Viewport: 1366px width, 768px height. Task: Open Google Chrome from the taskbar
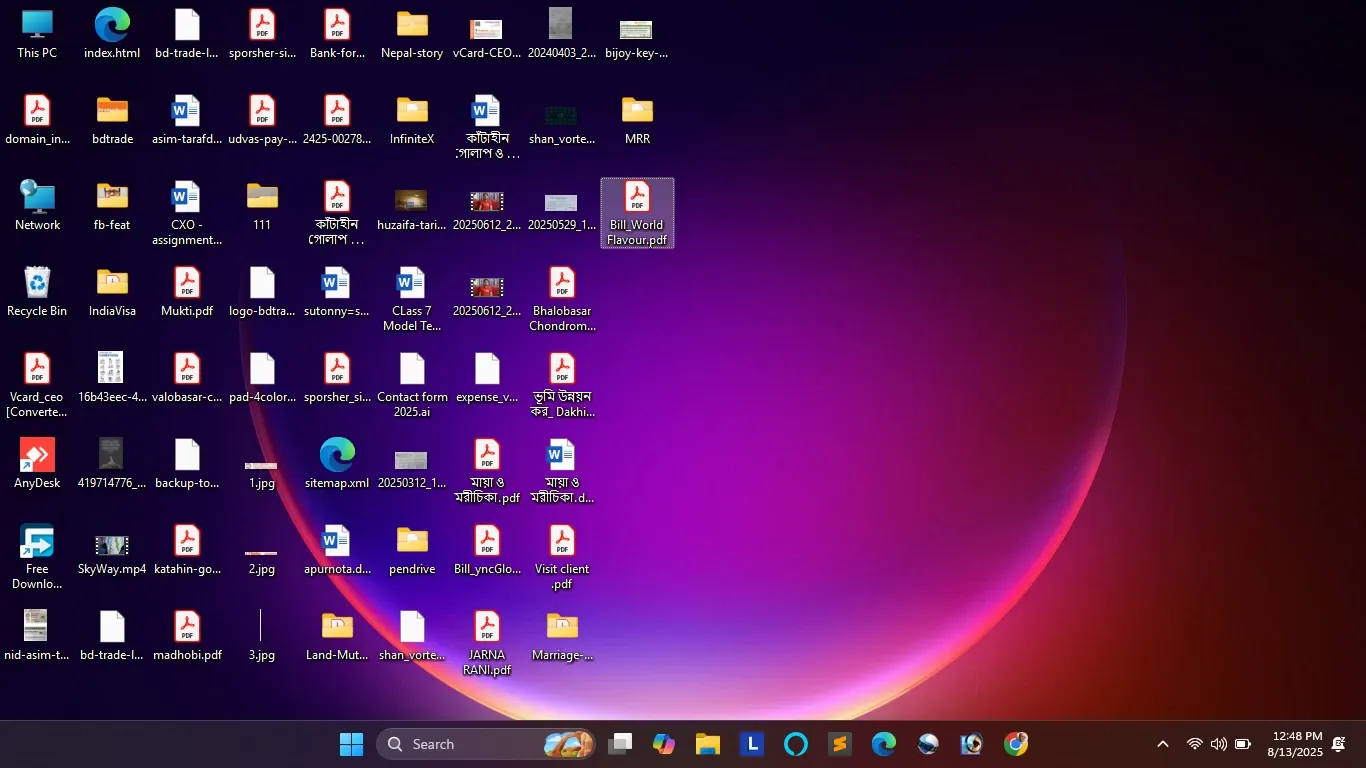click(x=1016, y=744)
